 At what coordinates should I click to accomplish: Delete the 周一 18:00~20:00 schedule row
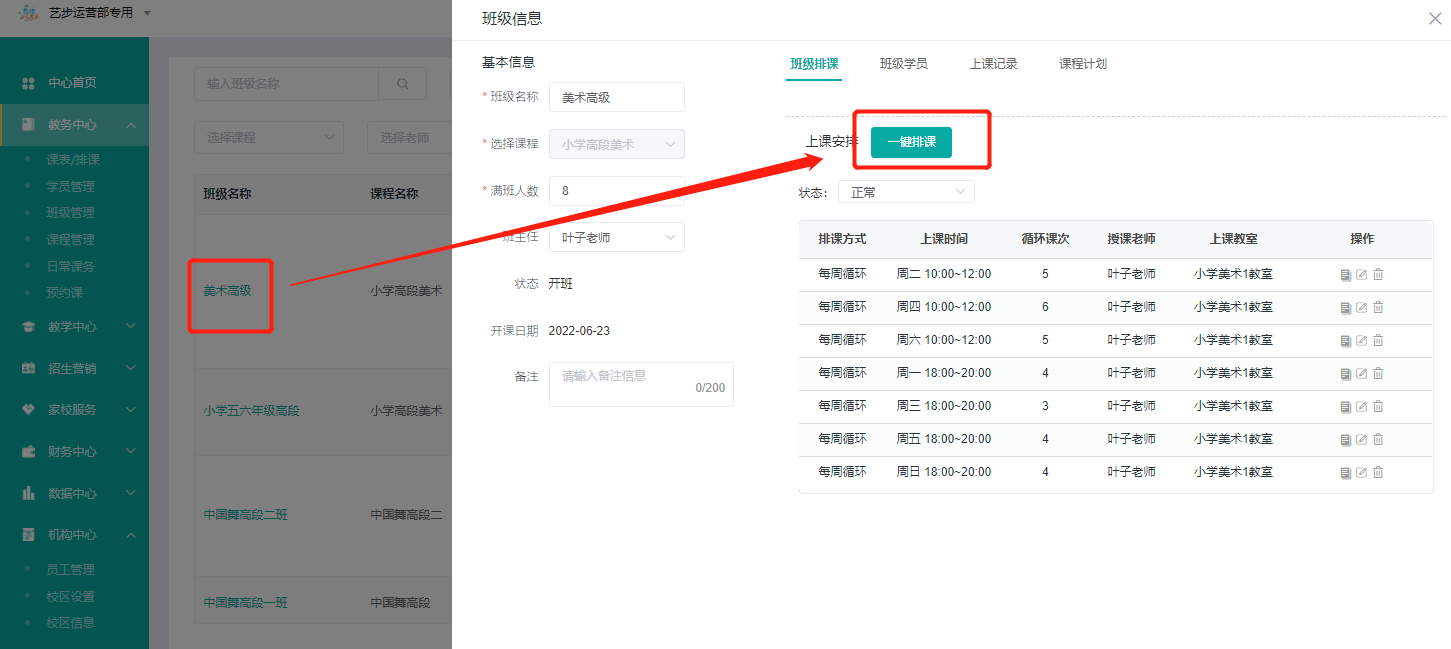pos(1378,373)
